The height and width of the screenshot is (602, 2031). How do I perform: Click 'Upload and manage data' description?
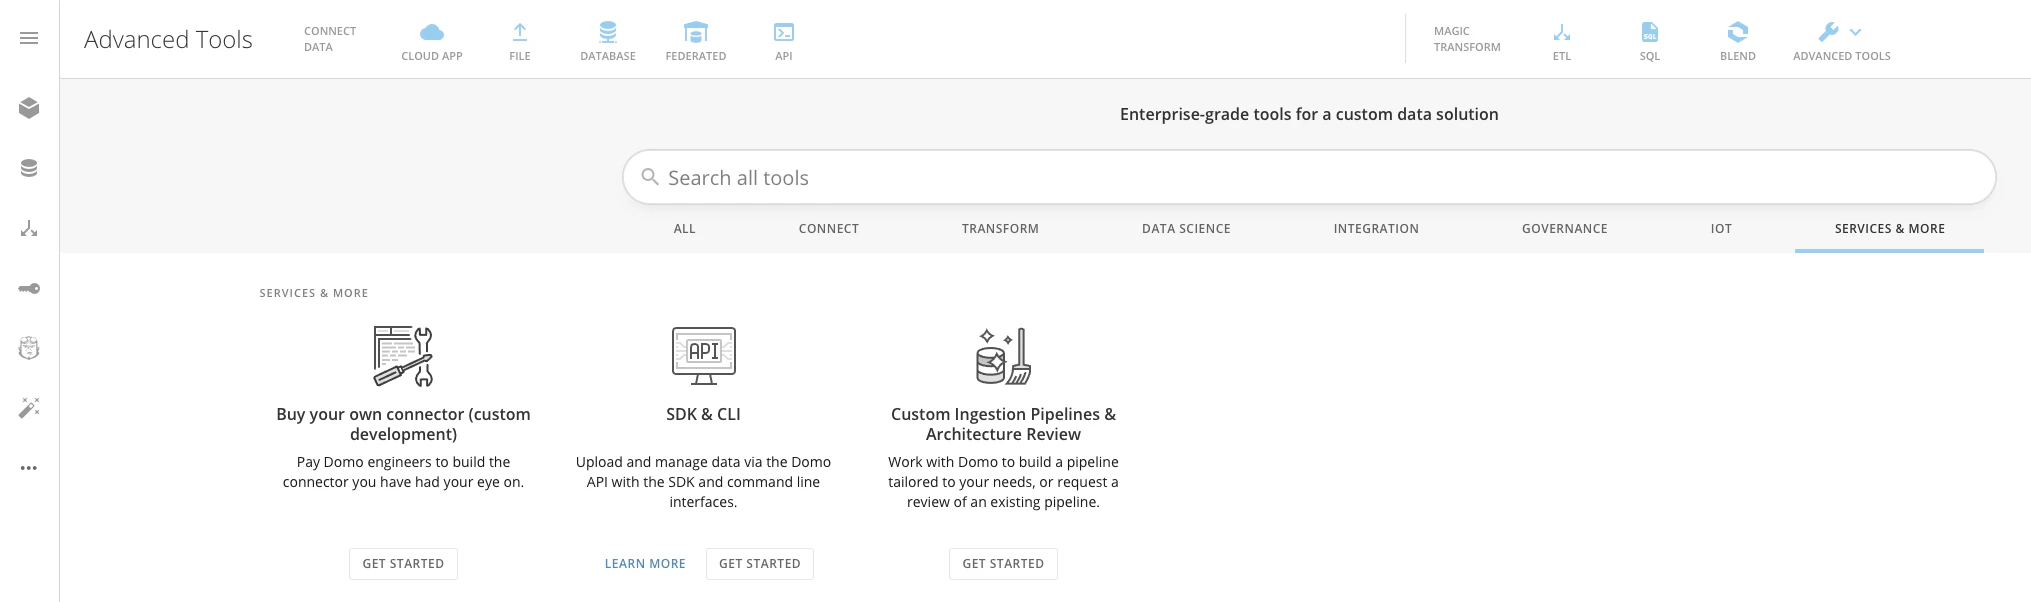(x=704, y=482)
